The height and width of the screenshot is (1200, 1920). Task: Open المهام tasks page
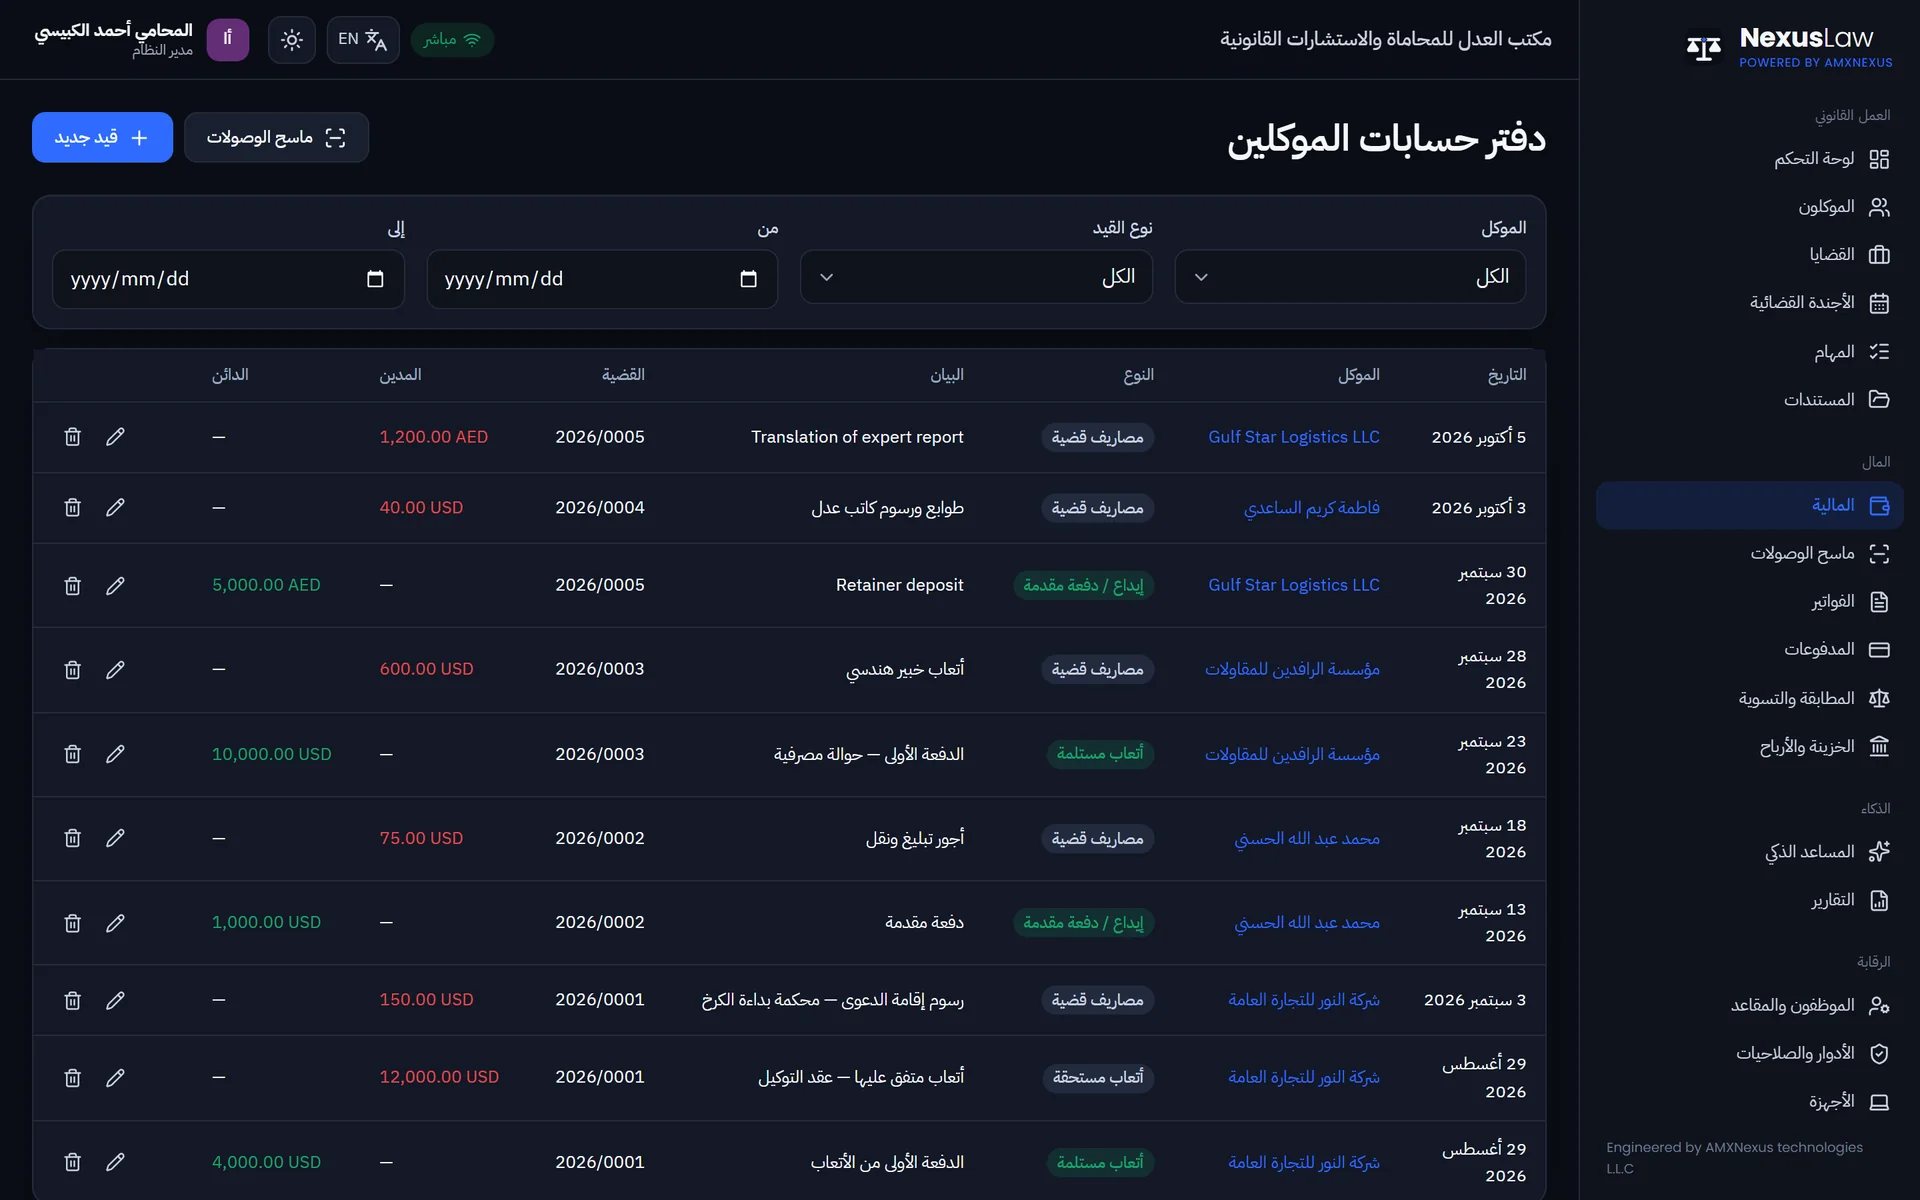1749,352
